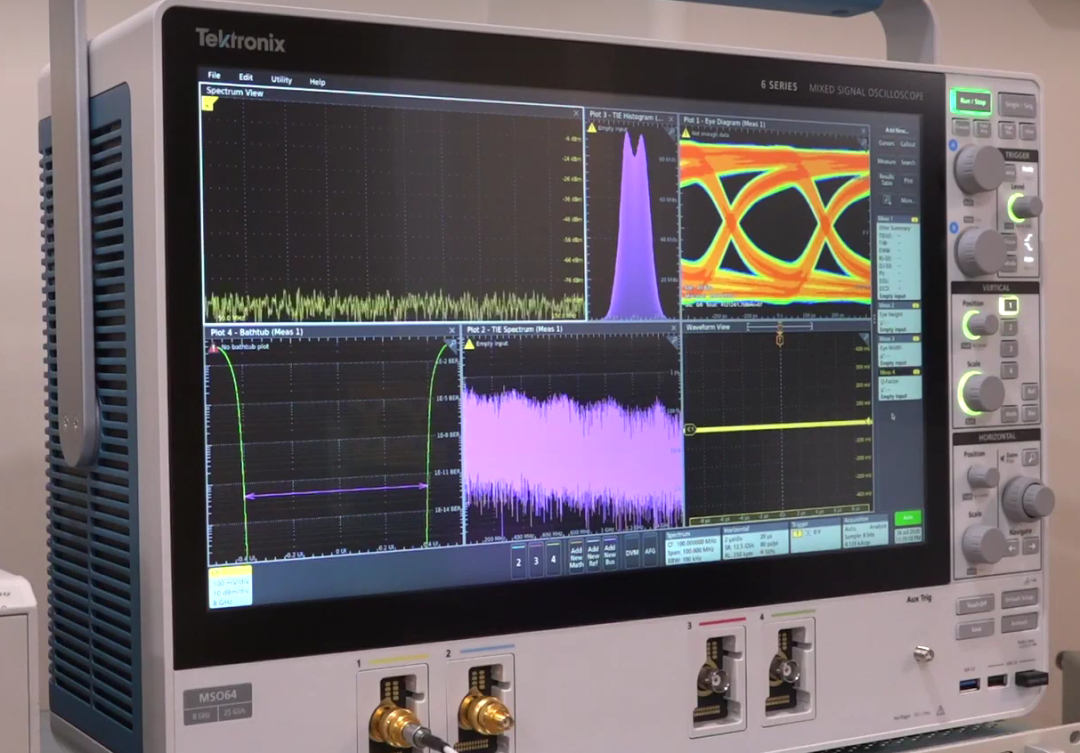Image resolution: width=1080 pixels, height=753 pixels.
Task: Tap the vertical Scale knob
Action: point(982,392)
